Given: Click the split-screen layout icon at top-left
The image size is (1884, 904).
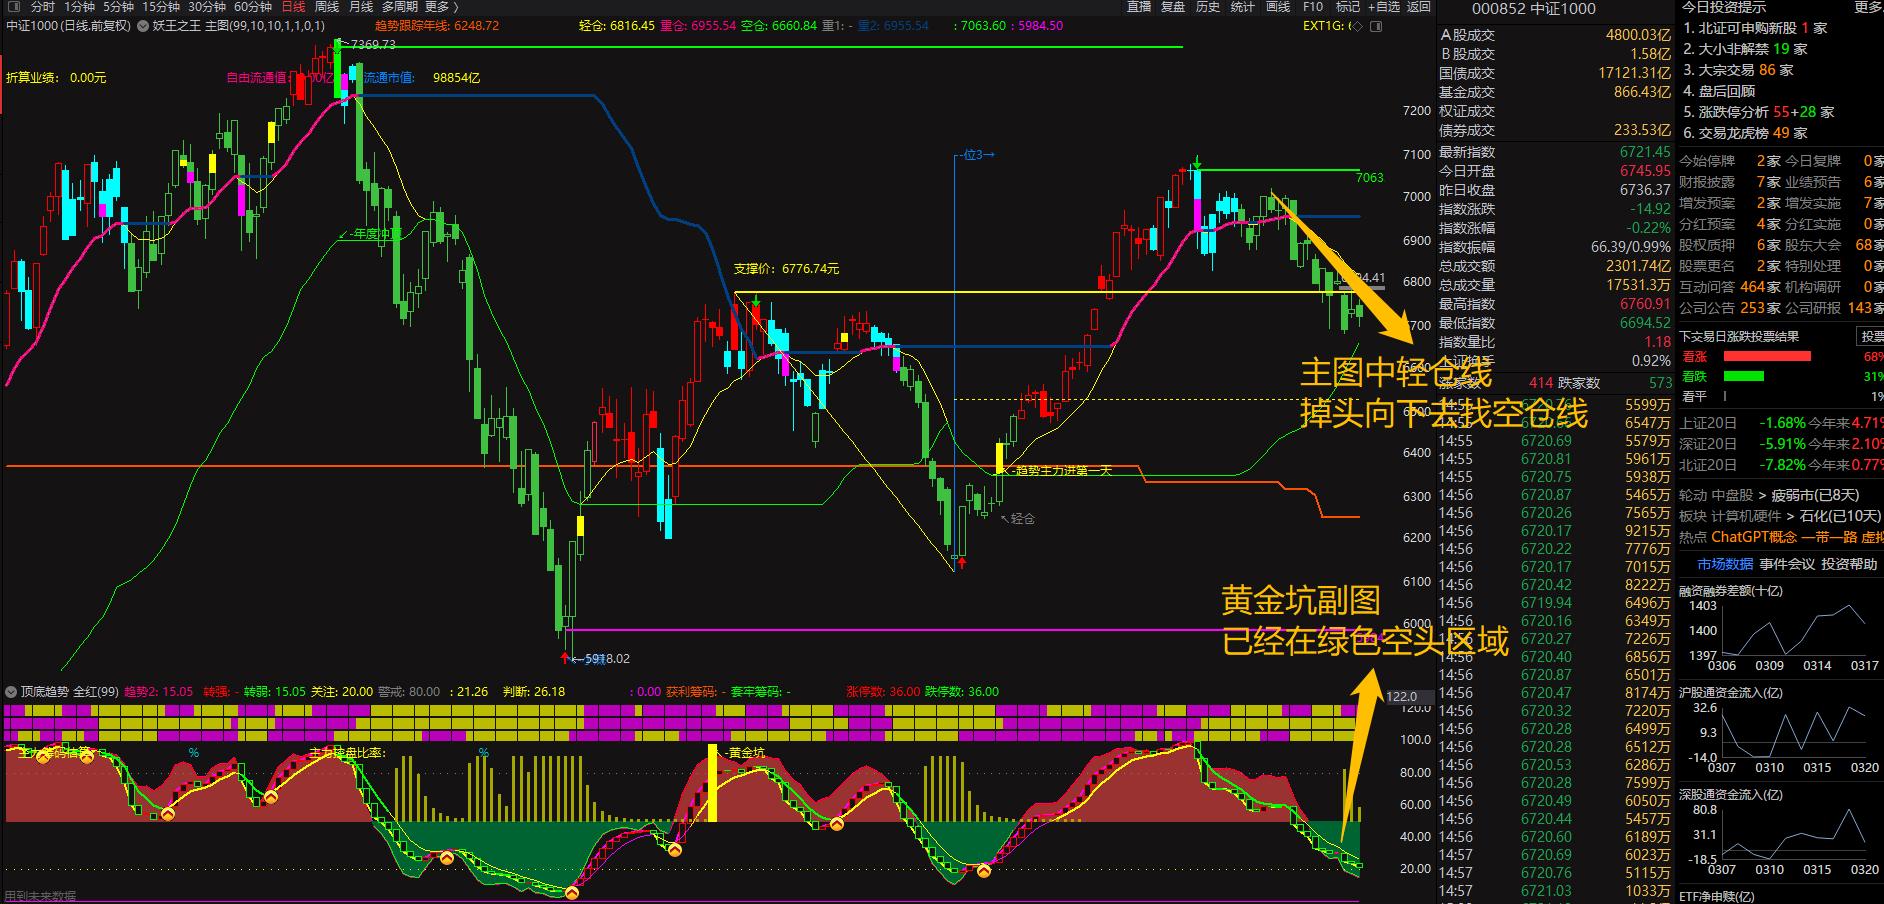Looking at the screenshot, I should [14, 7].
